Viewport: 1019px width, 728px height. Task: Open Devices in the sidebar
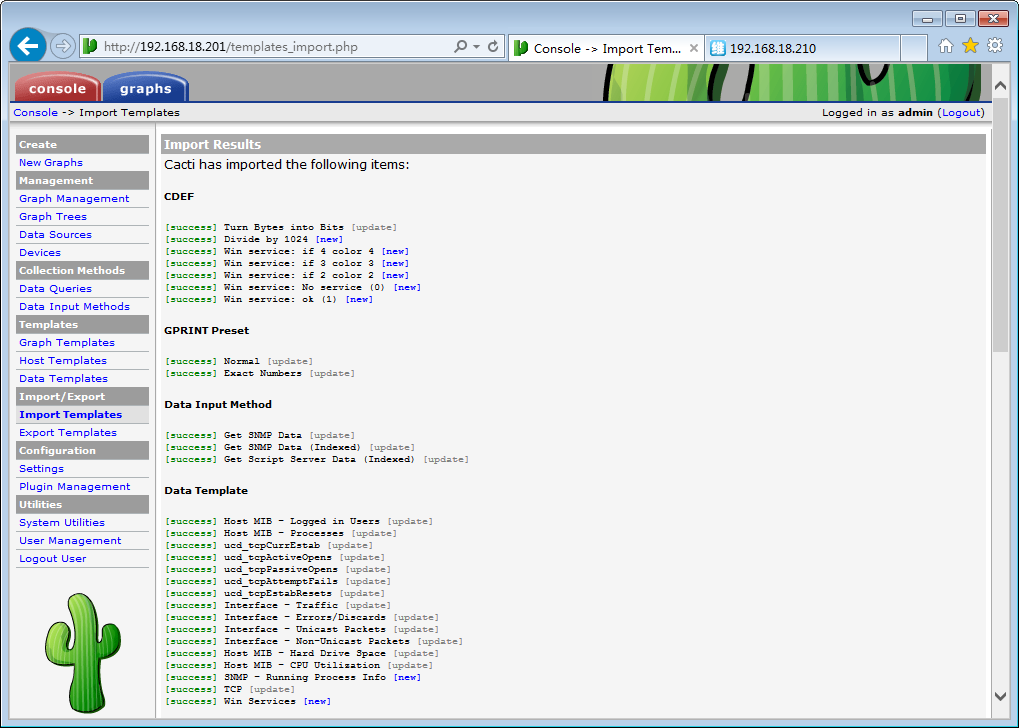40,252
